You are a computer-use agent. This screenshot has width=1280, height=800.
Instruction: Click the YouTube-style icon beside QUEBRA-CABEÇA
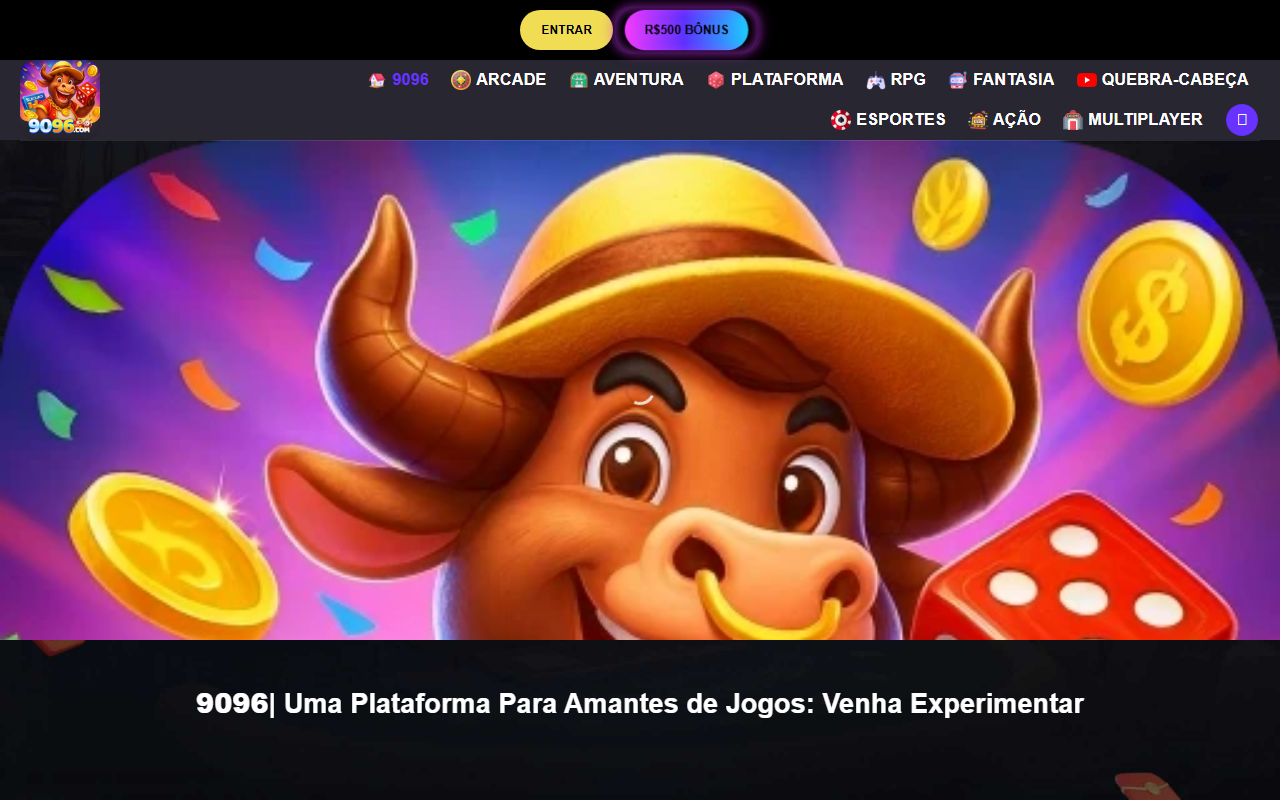pos(1087,80)
